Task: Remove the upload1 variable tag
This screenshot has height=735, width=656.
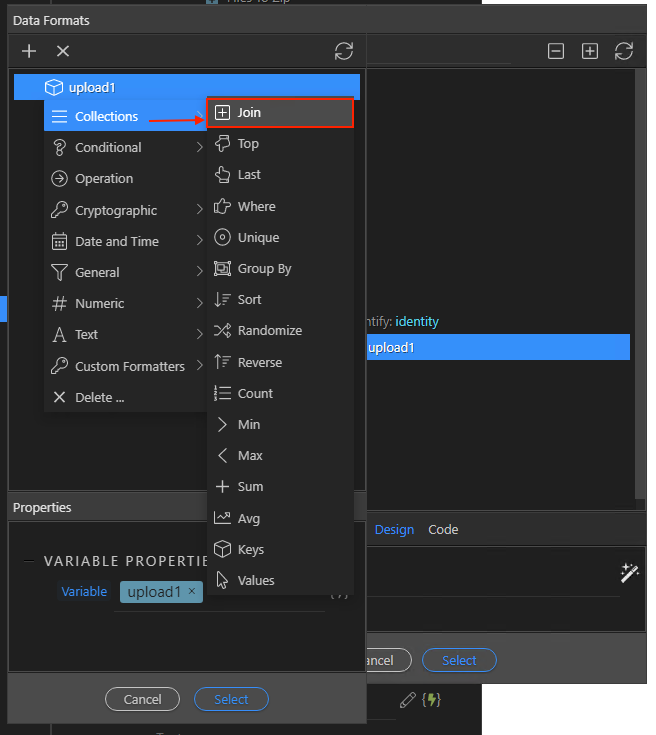Action: 192,591
